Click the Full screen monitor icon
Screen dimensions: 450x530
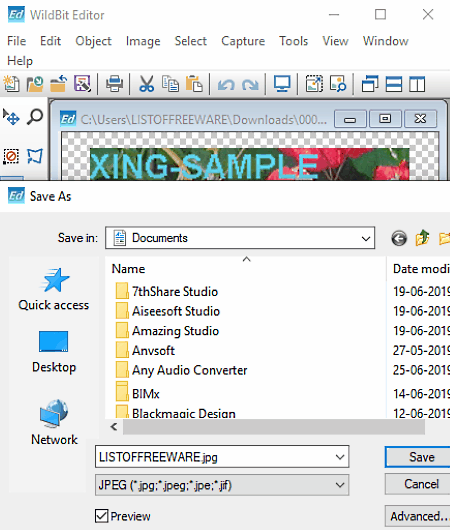(282, 84)
